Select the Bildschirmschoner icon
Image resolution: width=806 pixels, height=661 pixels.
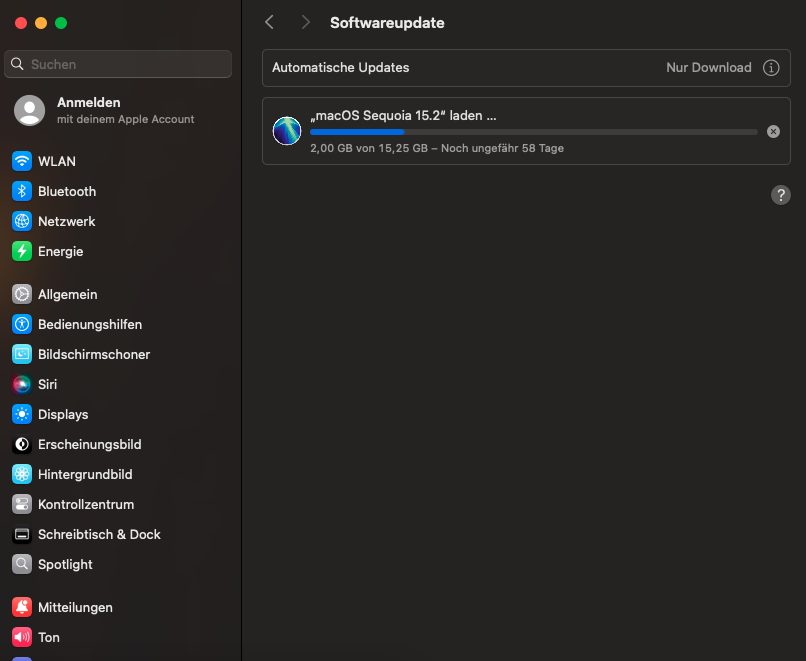click(x=22, y=354)
